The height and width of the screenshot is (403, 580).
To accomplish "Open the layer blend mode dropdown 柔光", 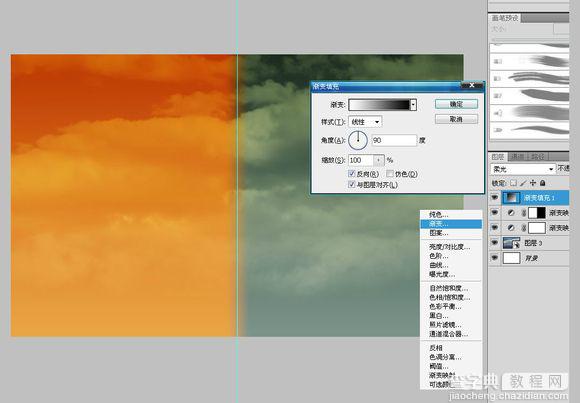I will [523, 169].
